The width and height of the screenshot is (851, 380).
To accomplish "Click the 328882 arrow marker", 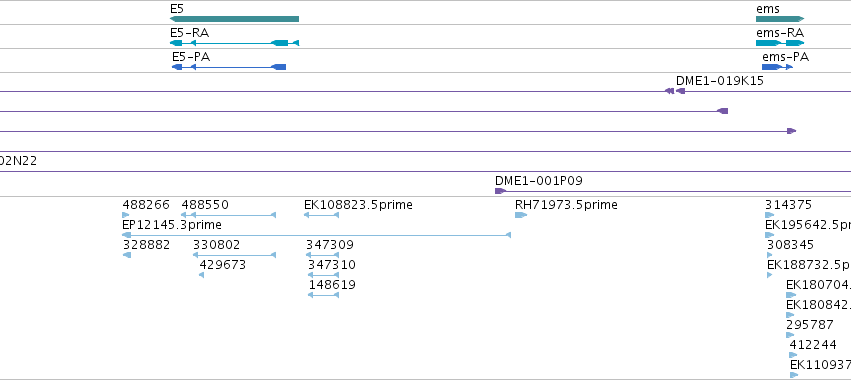I will [x=127, y=255].
